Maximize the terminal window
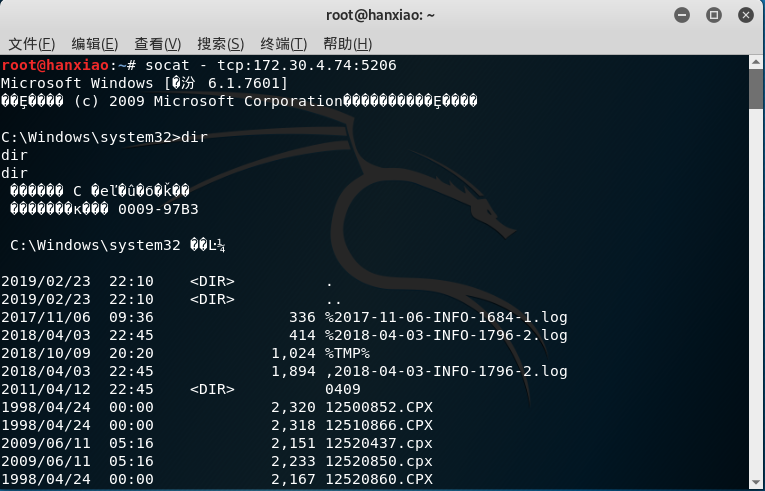The height and width of the screenshot is (491, 765). tap(714, 15)
